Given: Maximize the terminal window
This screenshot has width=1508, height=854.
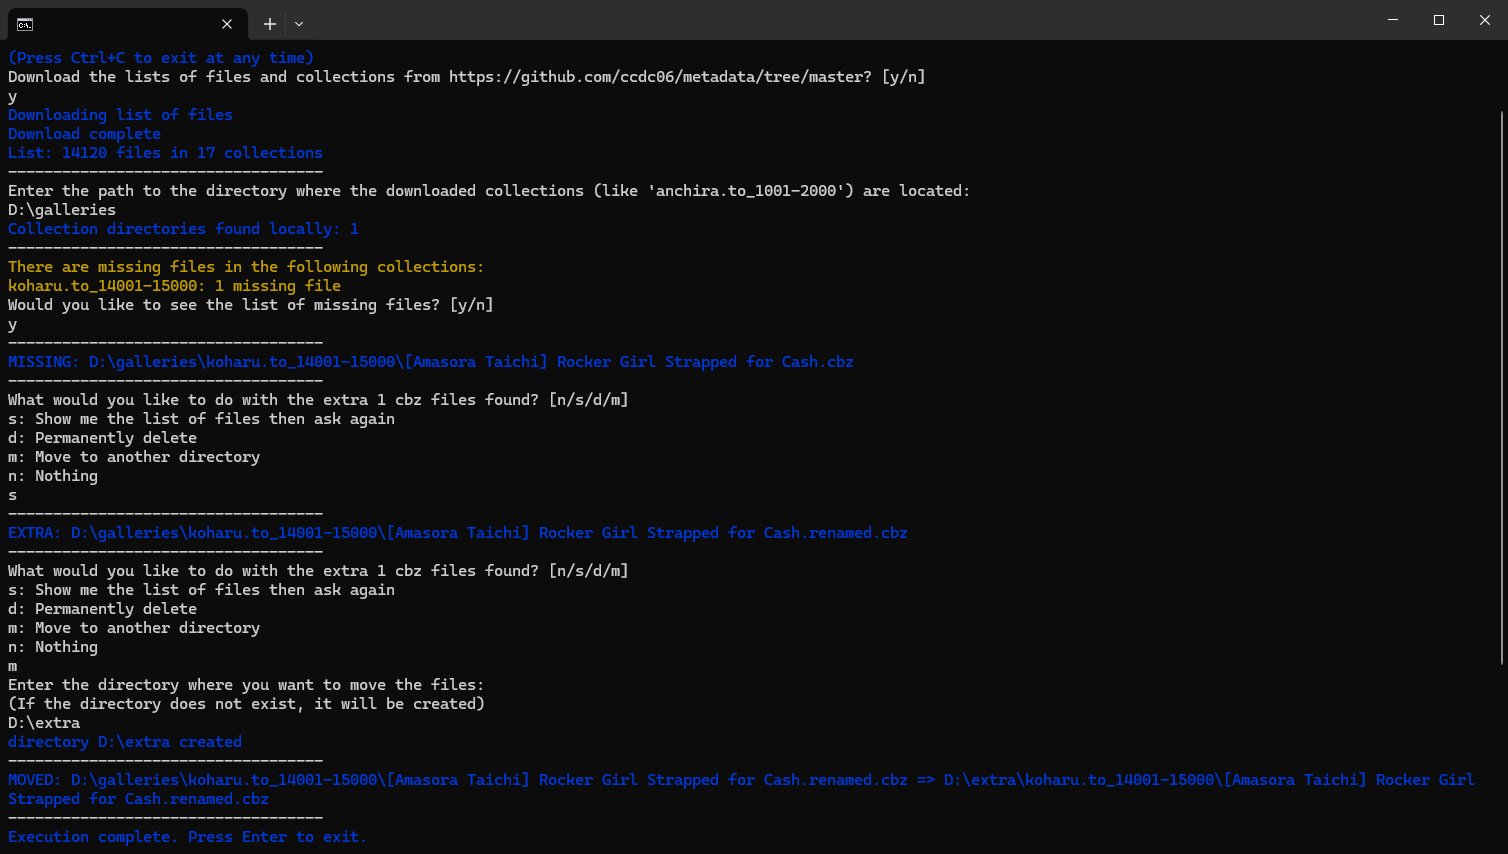Looking at the screenshot, I should [1439, 20].
